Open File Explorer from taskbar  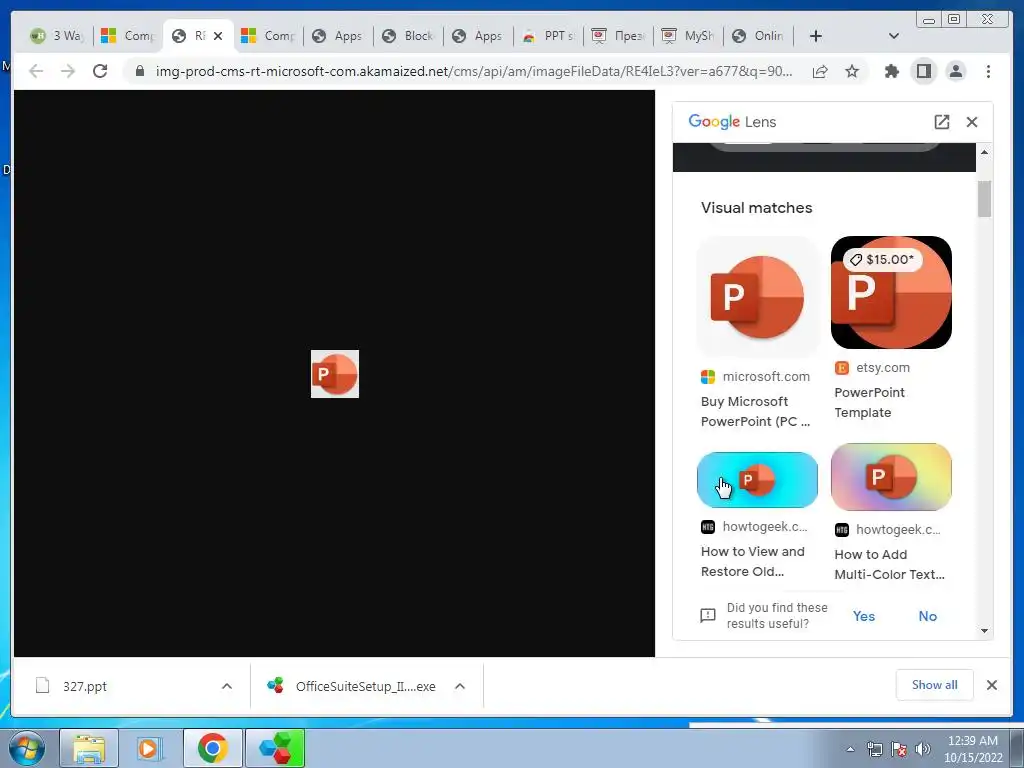pyautogui.click(x=89, y=748)
